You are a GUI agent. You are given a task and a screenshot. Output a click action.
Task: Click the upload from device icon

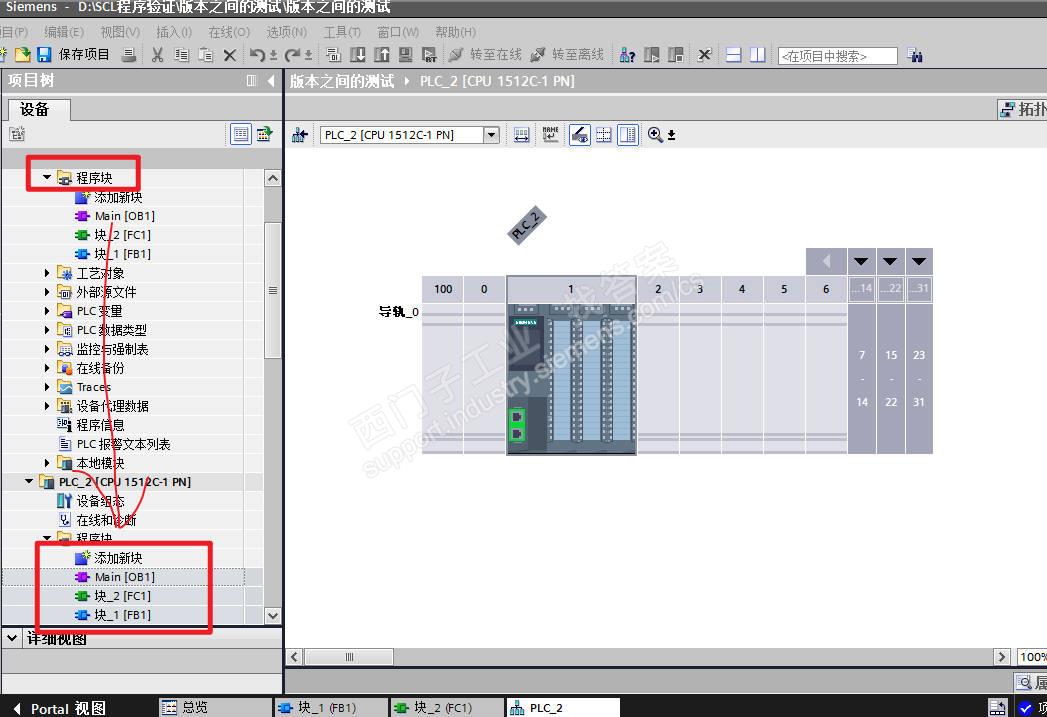pyautogui.click(x=382, y=55)
